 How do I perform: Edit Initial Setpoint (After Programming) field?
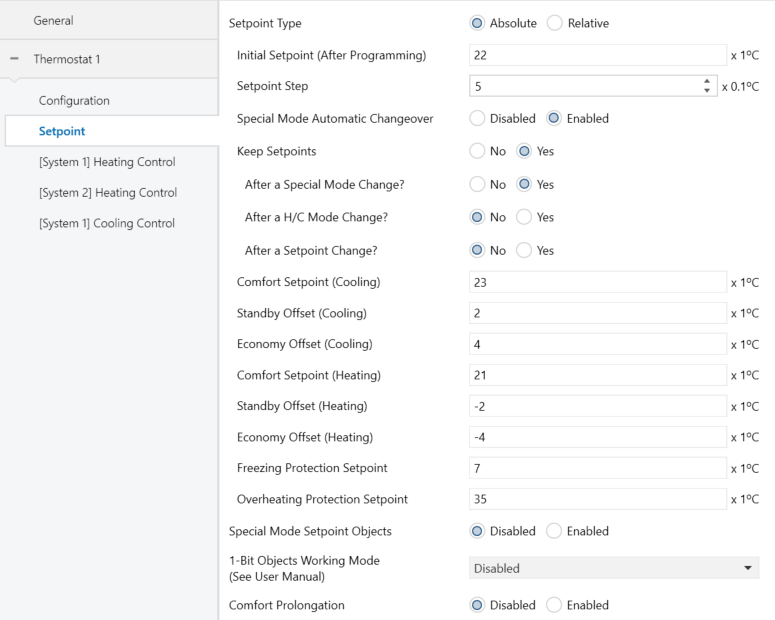click(598, 55)
